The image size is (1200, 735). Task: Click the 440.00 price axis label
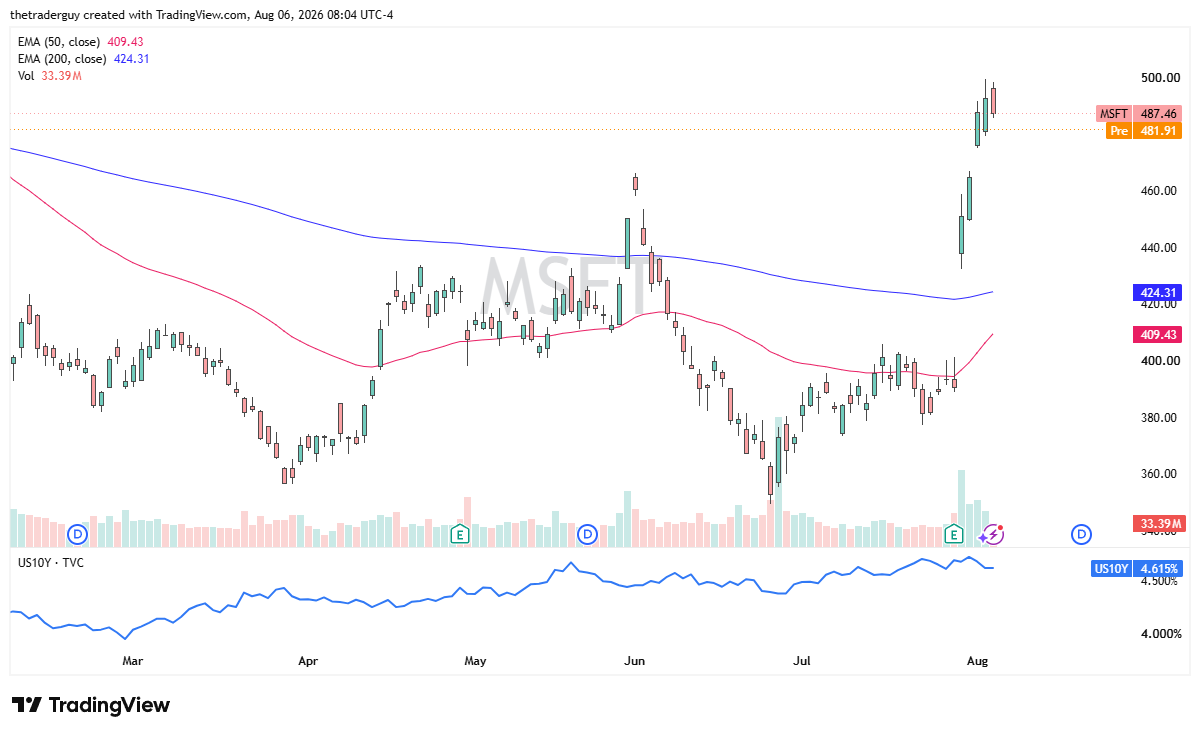pyautogui.click(x=1158, y=248)
